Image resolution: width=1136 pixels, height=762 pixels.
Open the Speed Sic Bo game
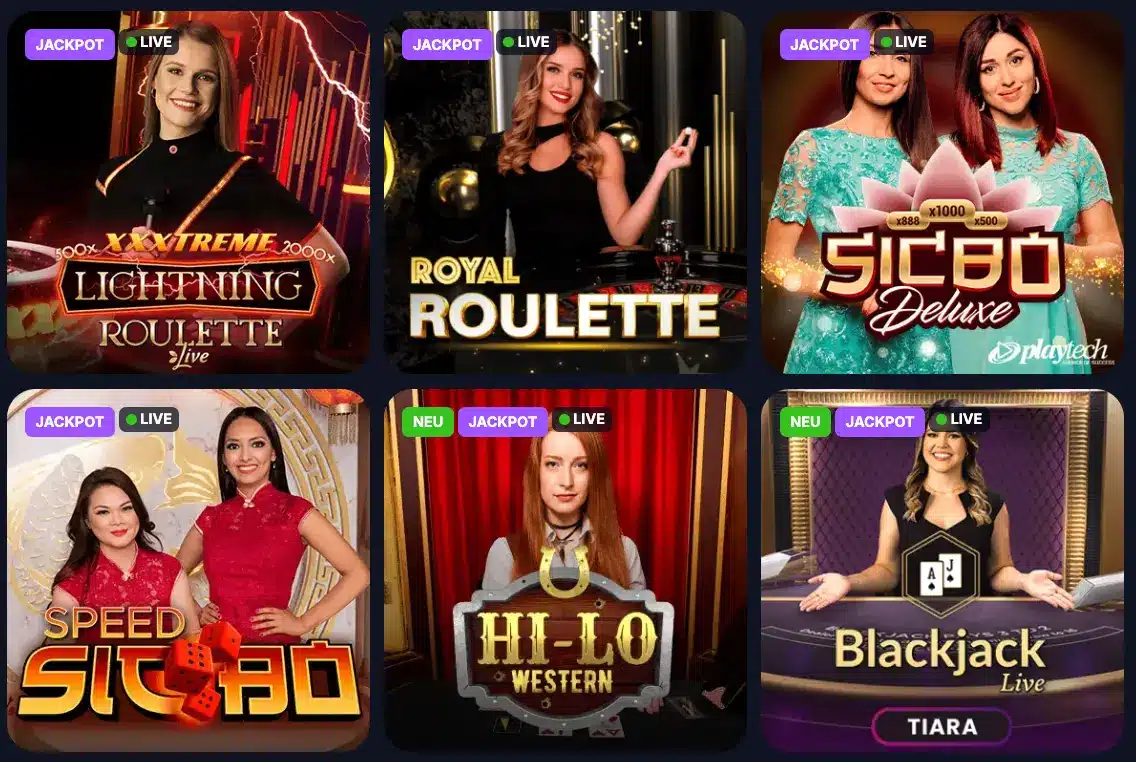pyautogui.click(x=188, y=570)
